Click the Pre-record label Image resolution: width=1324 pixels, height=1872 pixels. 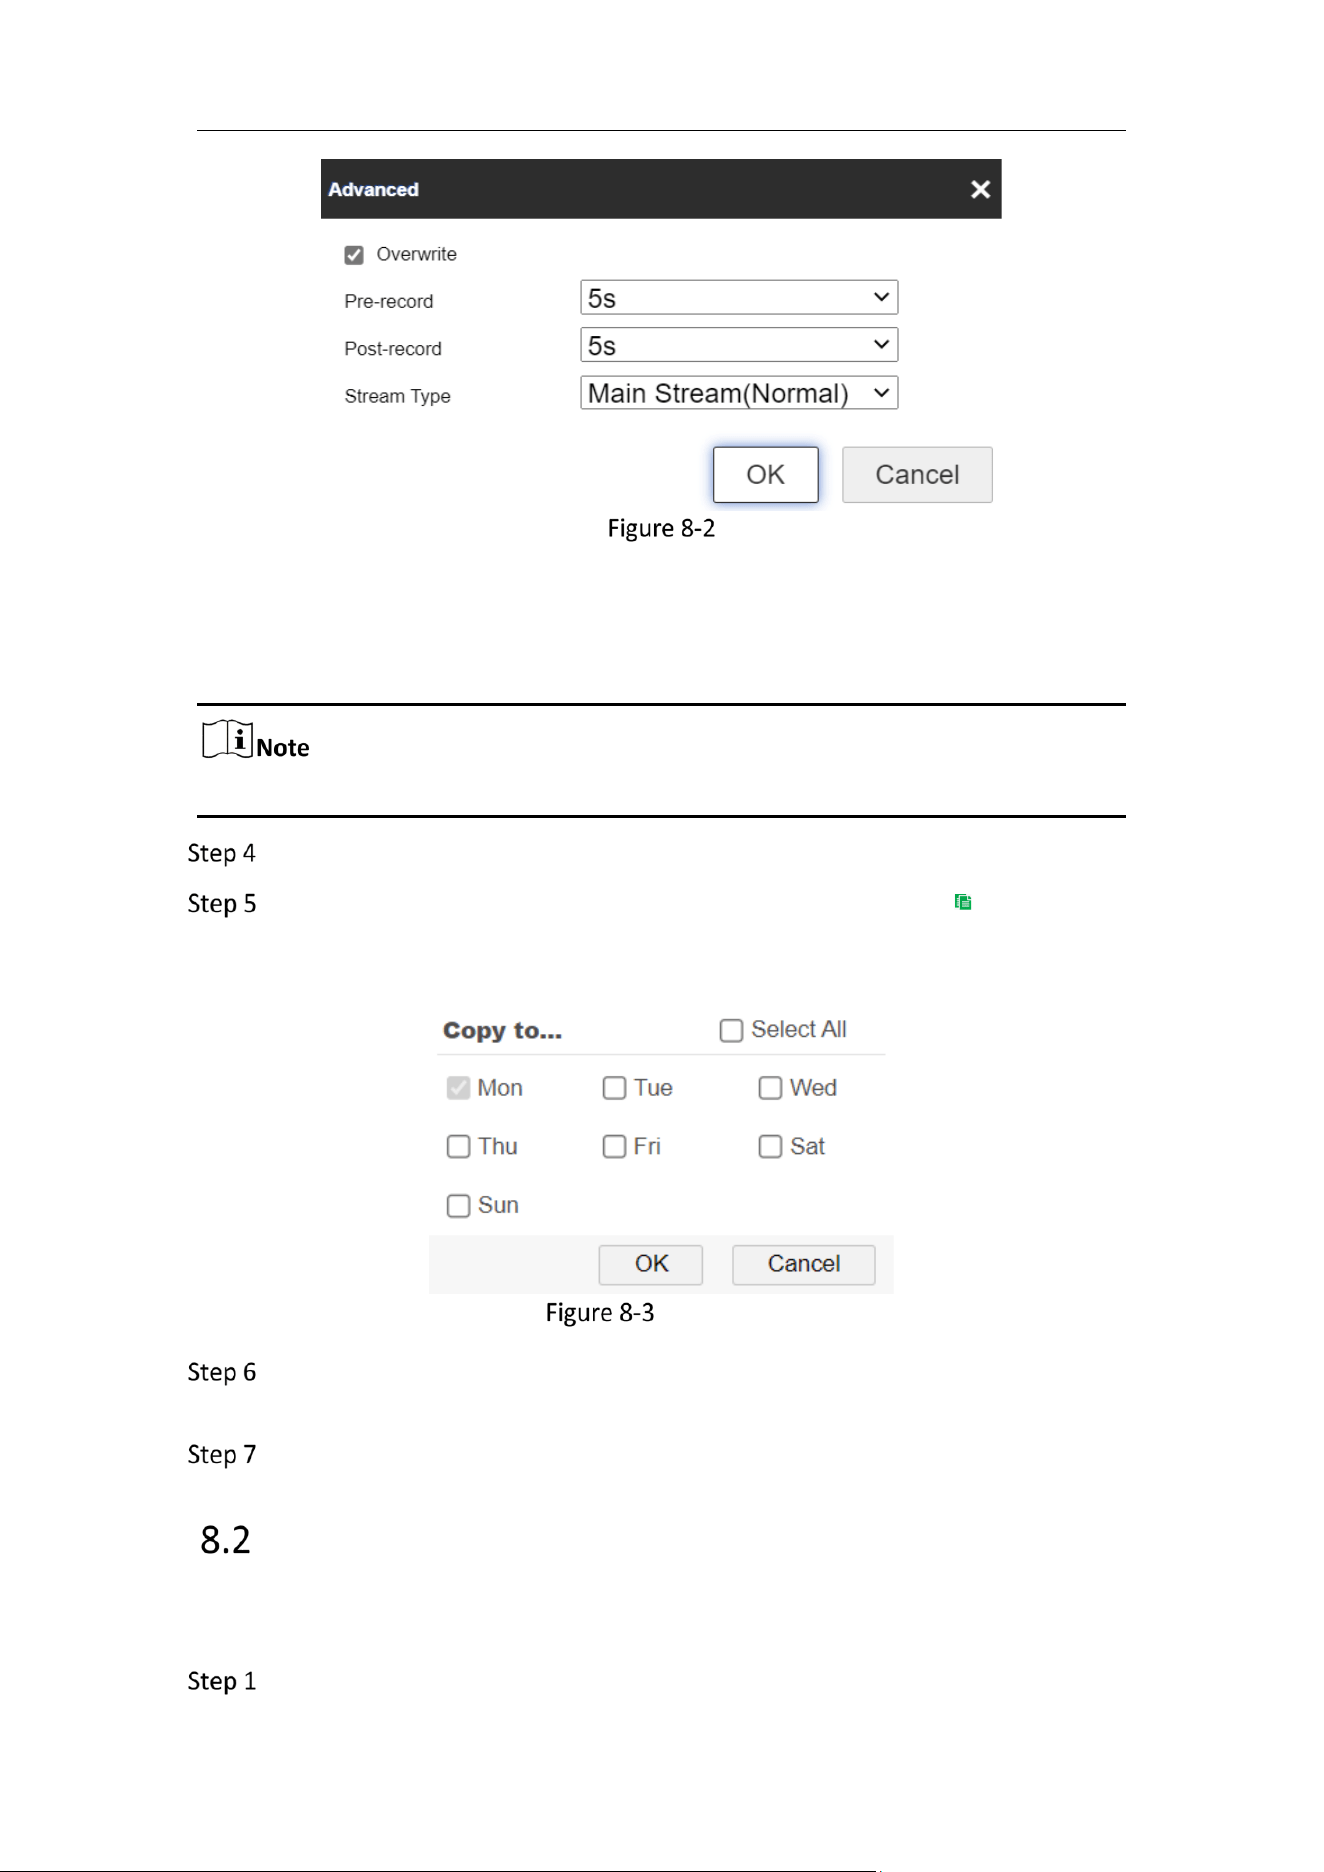coord(389,301)
